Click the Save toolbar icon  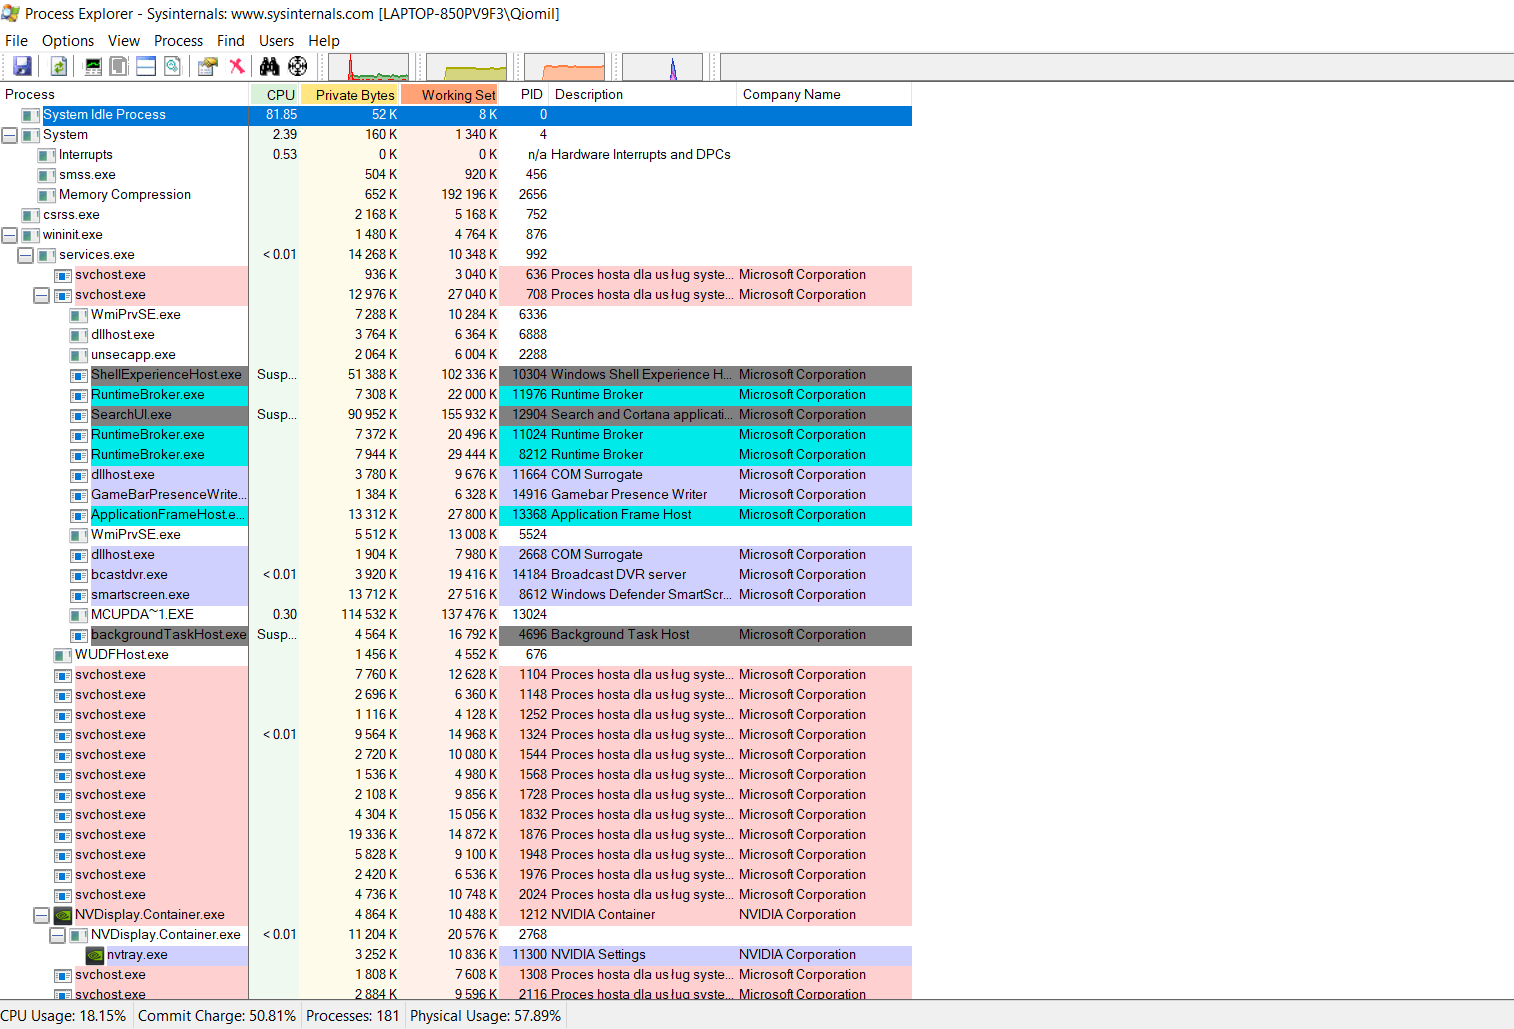(22, 66)
